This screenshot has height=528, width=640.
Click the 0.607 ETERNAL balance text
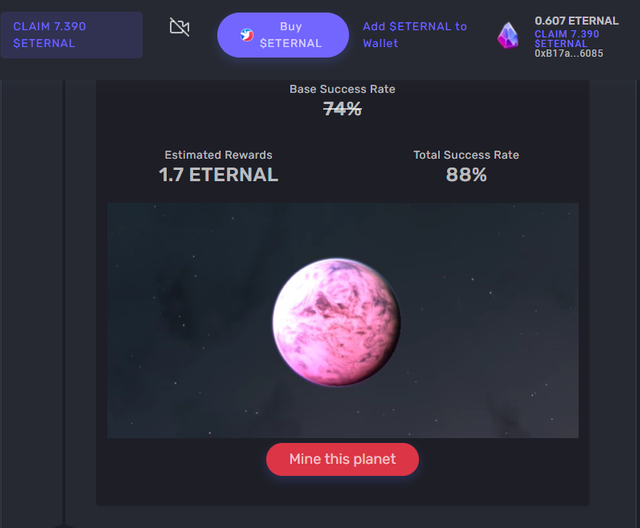pyautogui.click(x=576, y=21)
